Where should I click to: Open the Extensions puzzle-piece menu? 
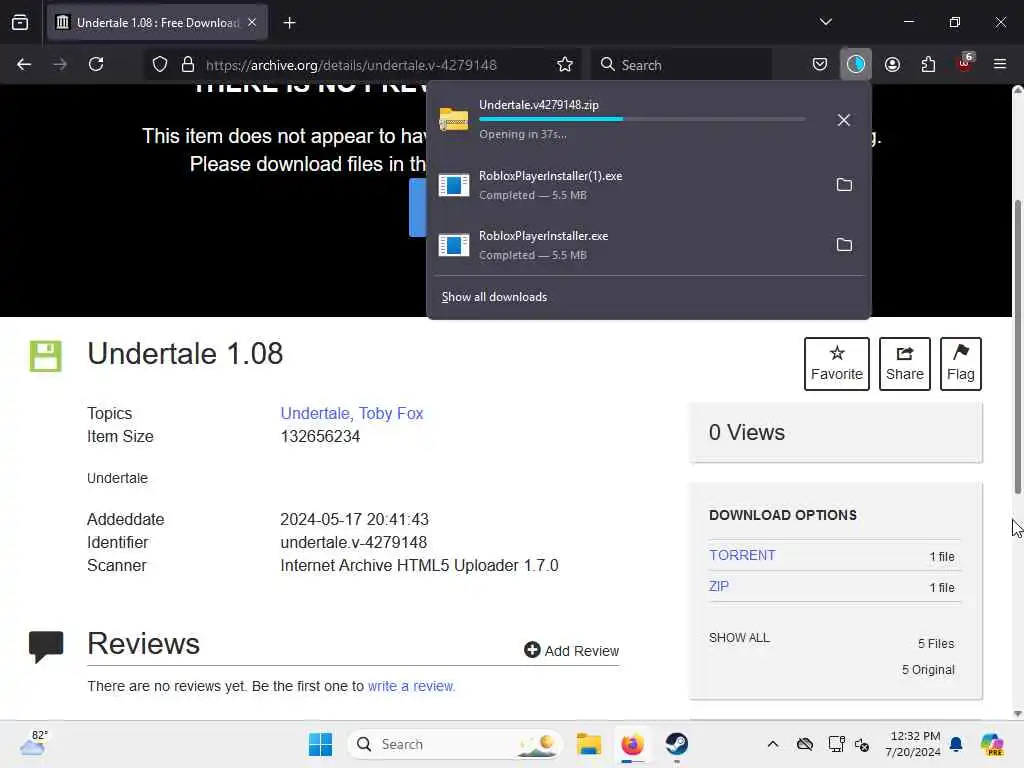[928, 64]
